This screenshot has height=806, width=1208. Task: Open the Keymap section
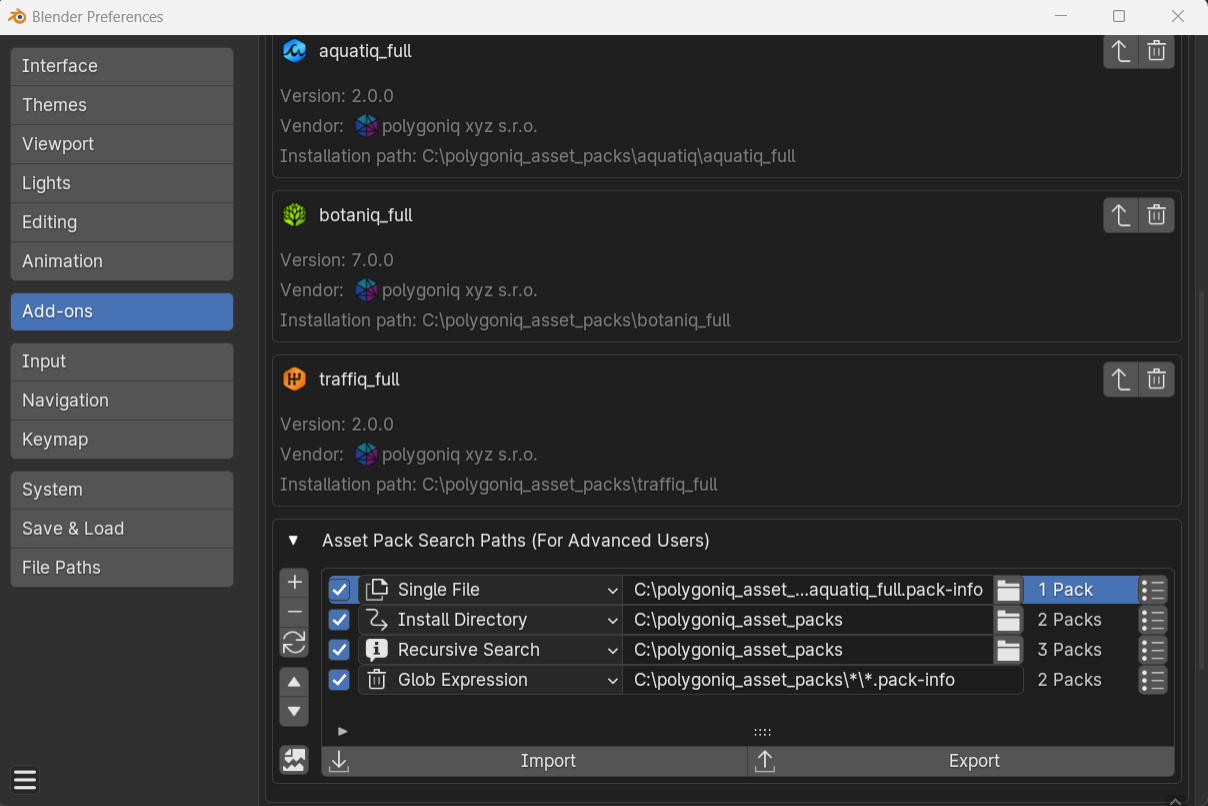[122, 439]
